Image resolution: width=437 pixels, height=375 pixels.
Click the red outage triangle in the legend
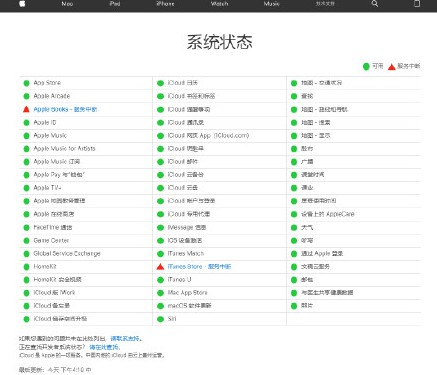pyautogui.click(x=392, y=67)
